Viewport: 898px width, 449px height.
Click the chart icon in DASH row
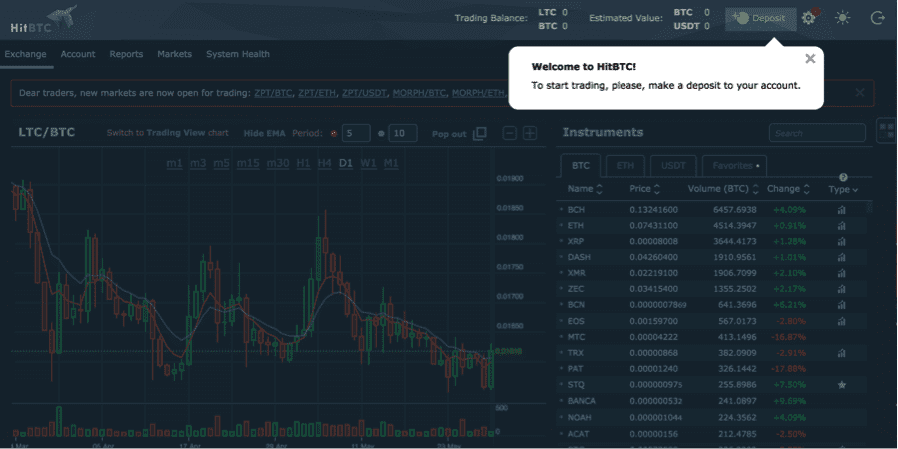pos(841,257)
